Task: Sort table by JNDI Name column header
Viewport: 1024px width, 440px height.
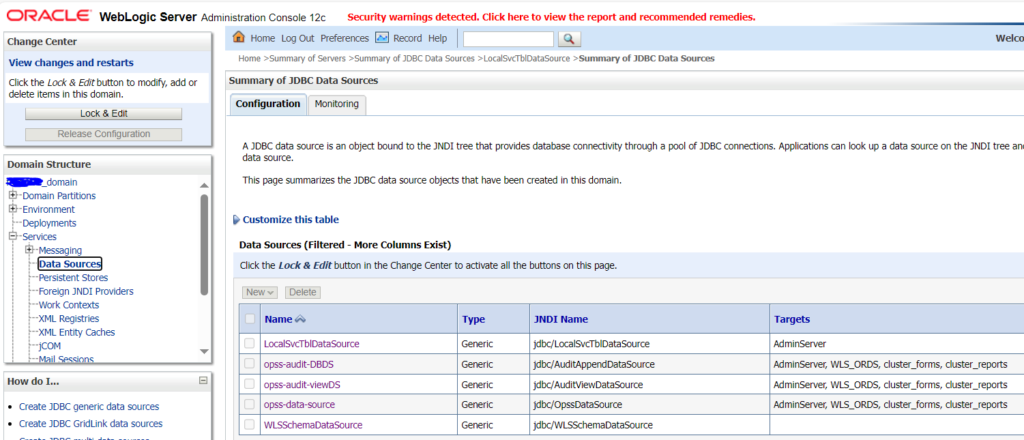Action: [x=560, y=319]
